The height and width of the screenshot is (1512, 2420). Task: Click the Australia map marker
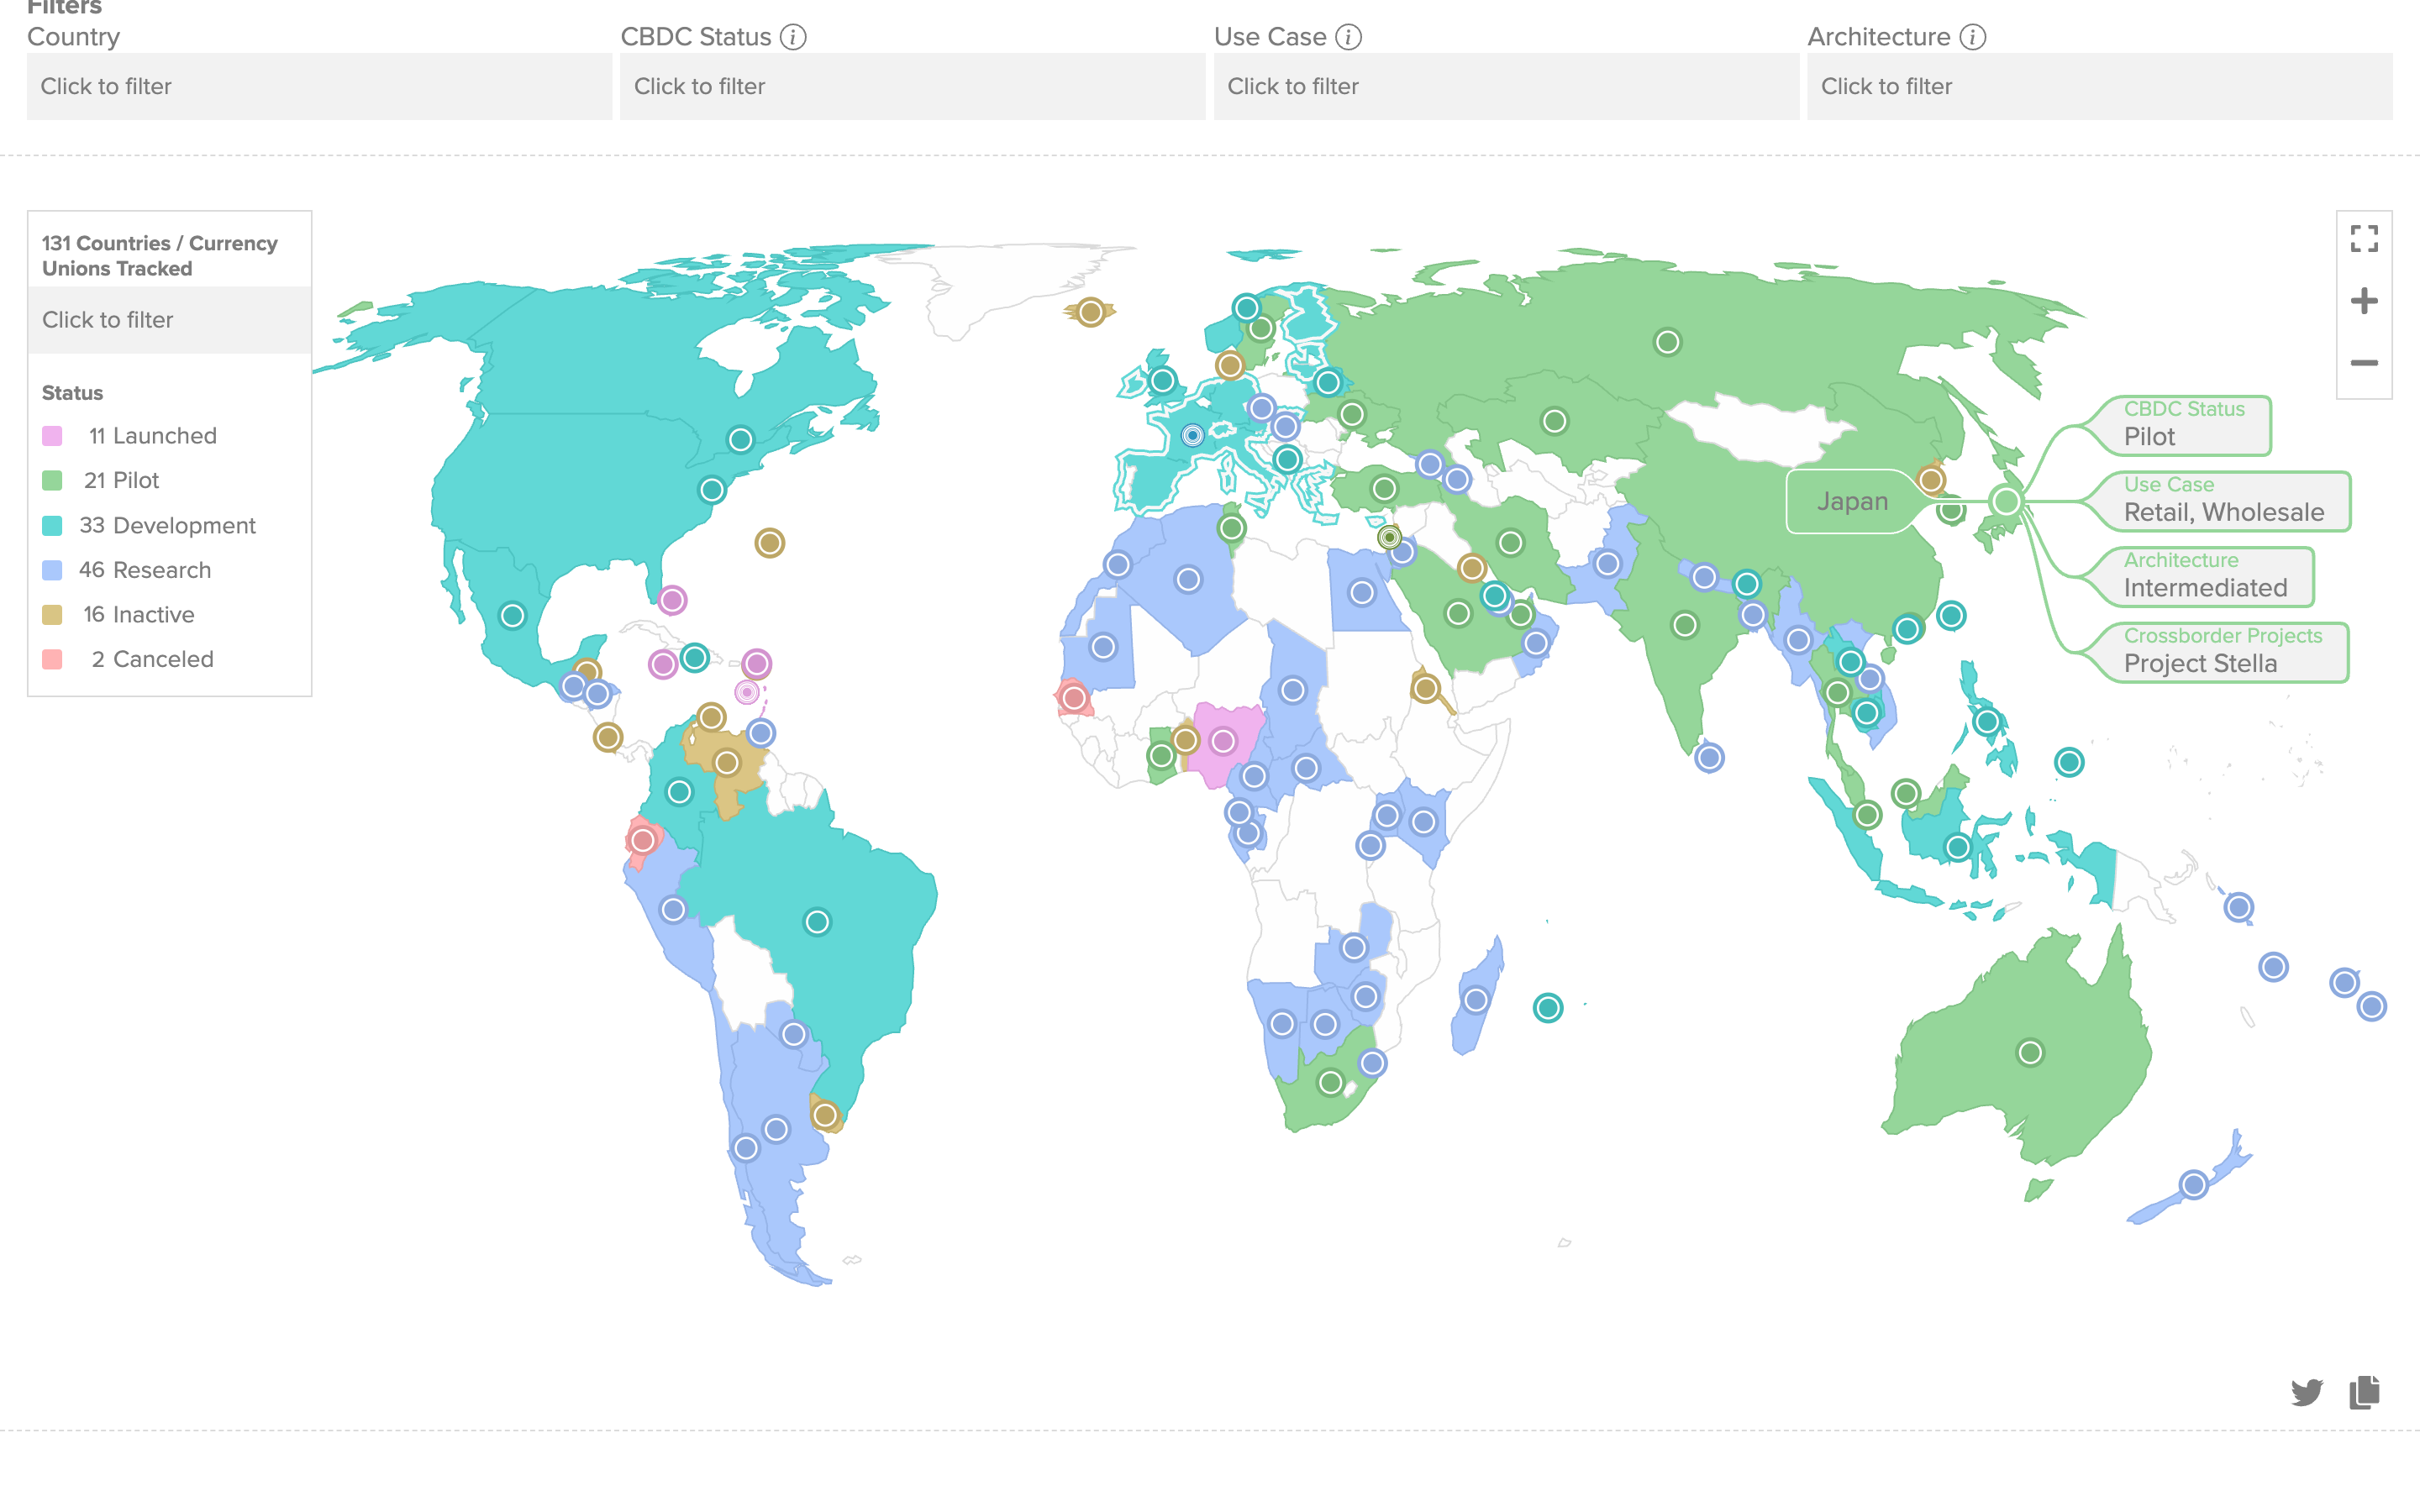[2029, 1053]
